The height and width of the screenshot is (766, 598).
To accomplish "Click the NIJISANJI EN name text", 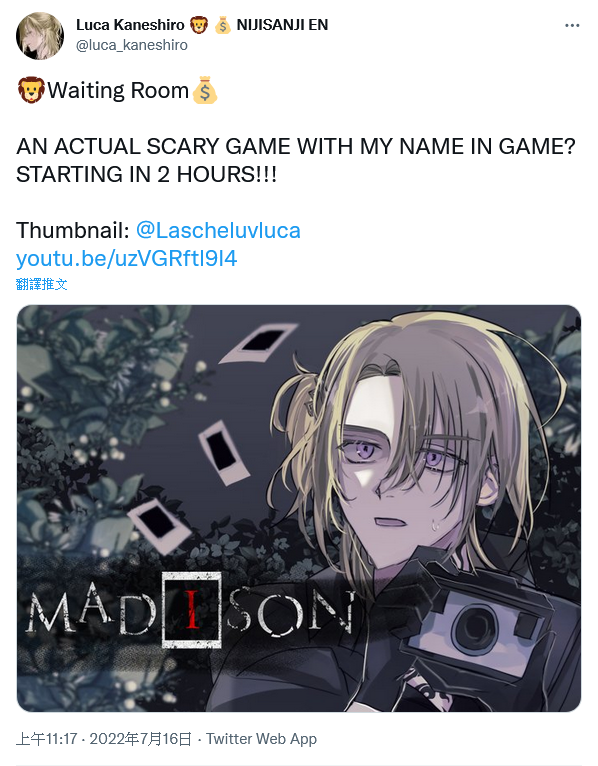I will (x=282, y=25).
